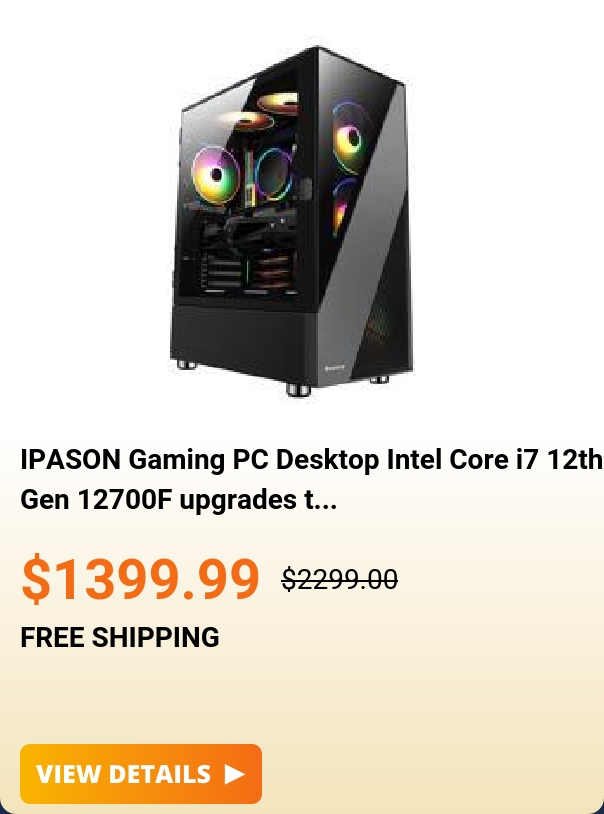
Task: Click the "Gen 12700F upgrades t..." title line
Action: click(x=179, y=499)
